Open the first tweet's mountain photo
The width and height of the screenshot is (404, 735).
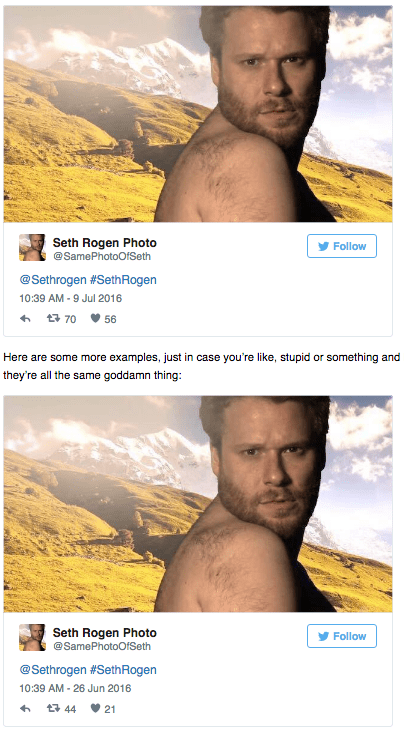[198, 114]
